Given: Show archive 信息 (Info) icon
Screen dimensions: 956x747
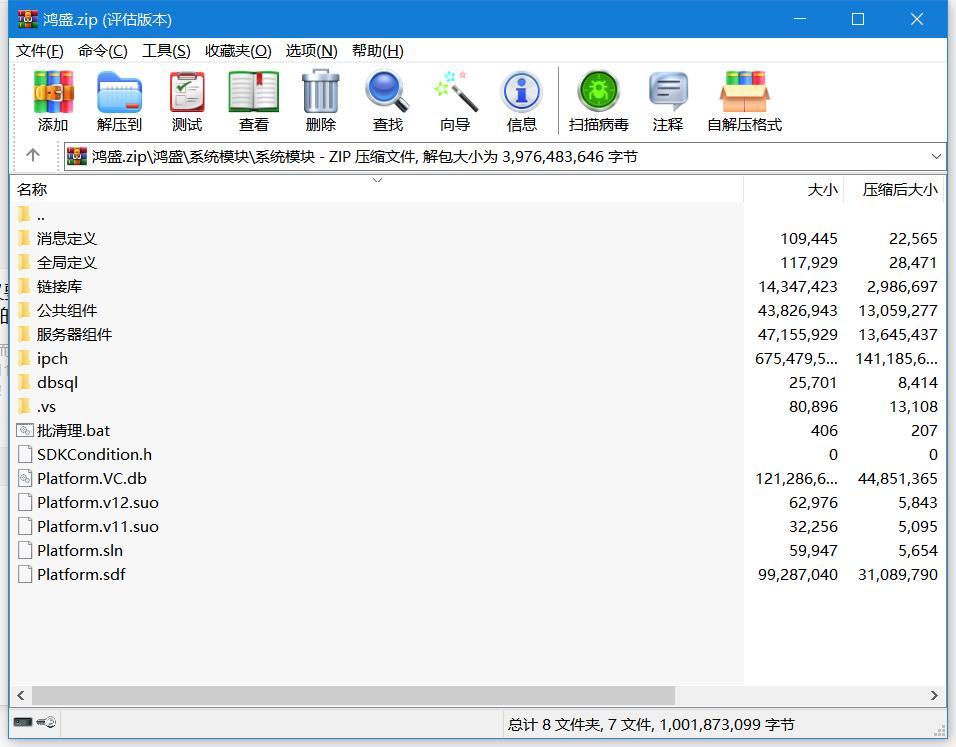Looking at the screenshot, I should (x=521, y=101).
